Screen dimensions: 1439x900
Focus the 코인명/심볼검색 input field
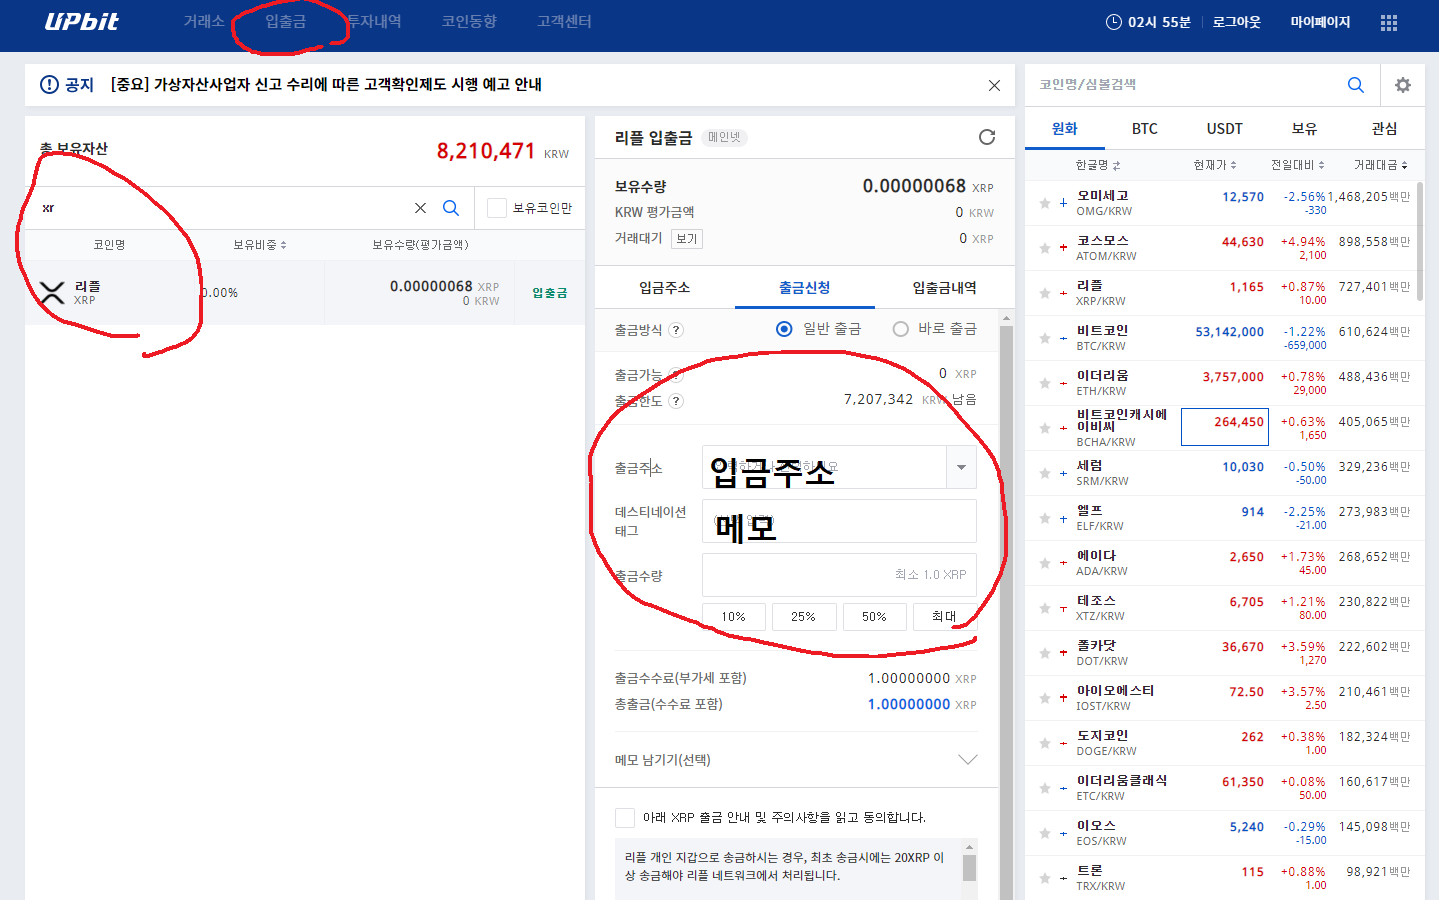pos(1185,85)
